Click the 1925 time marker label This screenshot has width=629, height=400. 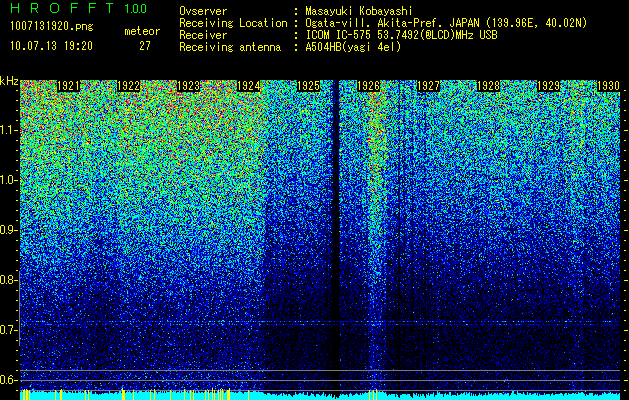tap(308, 86)
